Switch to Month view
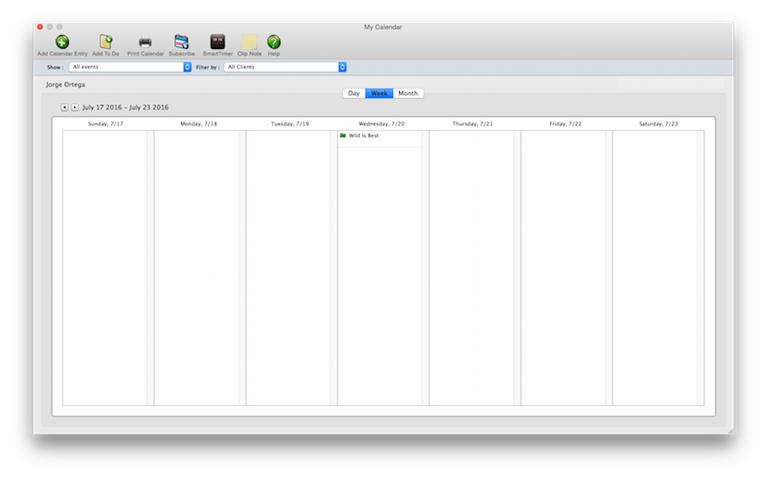Viewport: 767px width, 479px height. [x=408, y=93]
